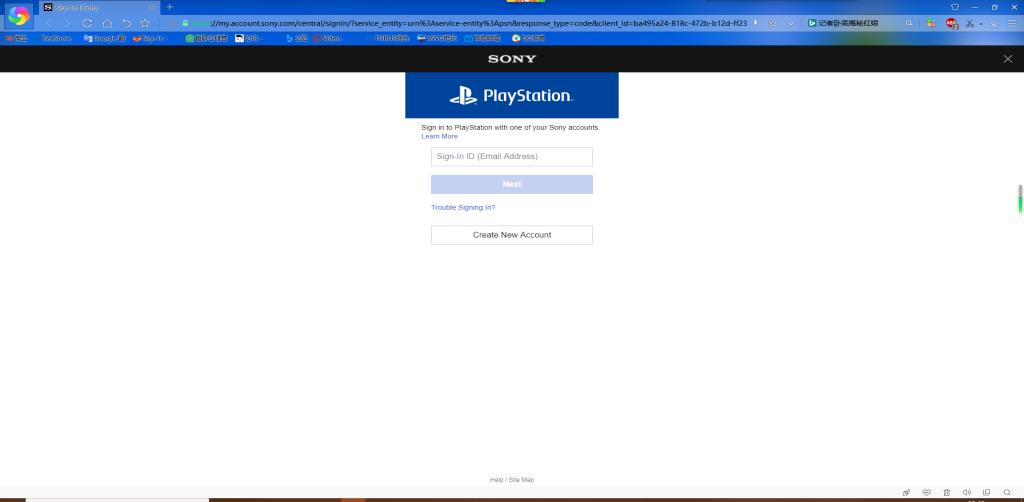
Task: Open the rocket accelerator icon in status bar
Action: pos(907,493)
